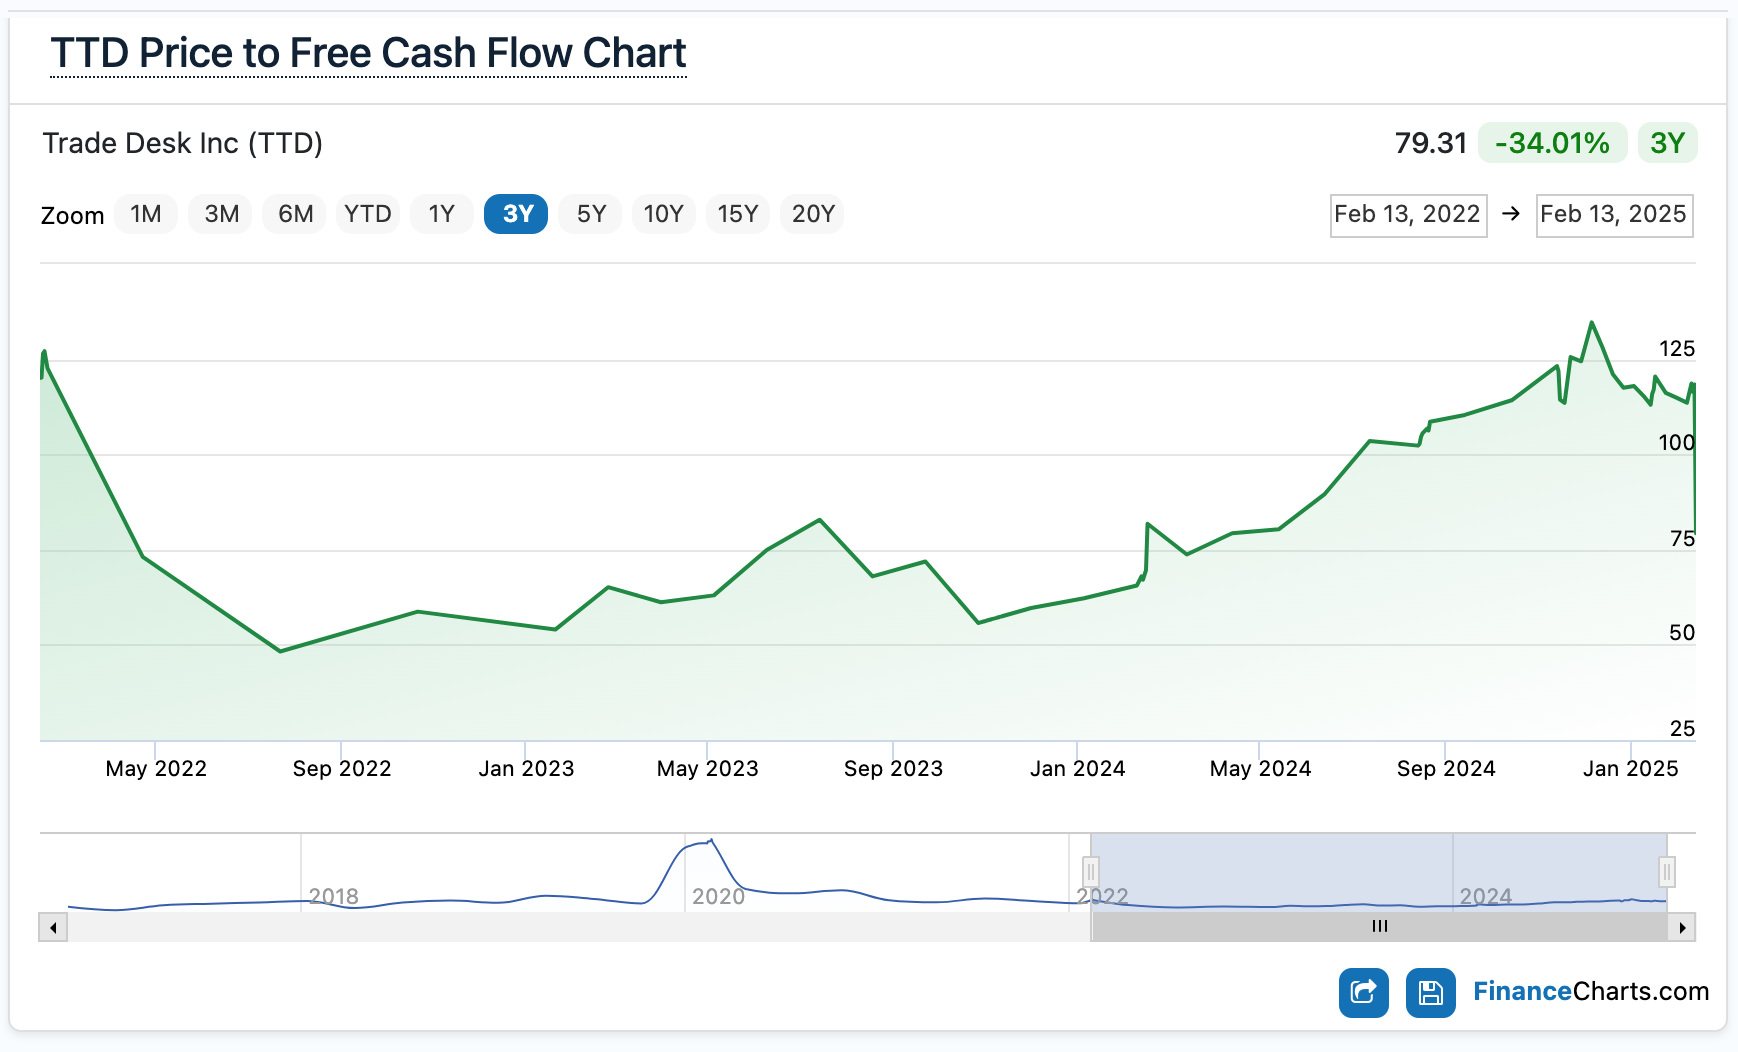Click the share chart icon button
Screen dimensions: 1738x1052
[1363, 992]
